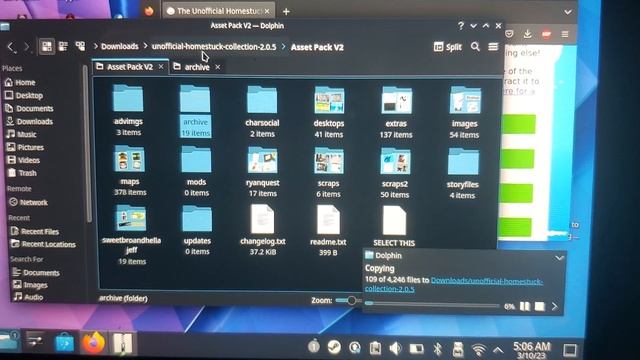Click Downloads in the breadcrumb path

tap(120, 47)
